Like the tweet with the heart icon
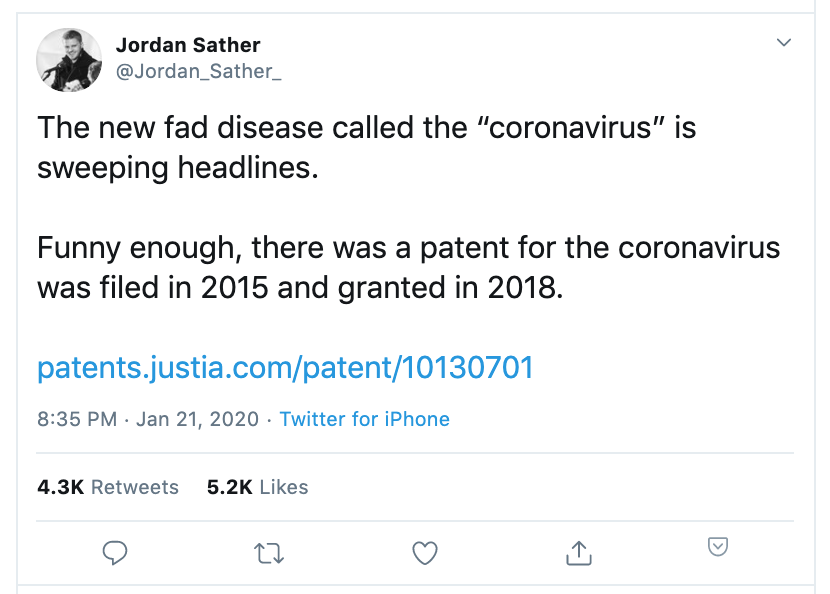Viewport: 830px width, 594px height. 425,553
